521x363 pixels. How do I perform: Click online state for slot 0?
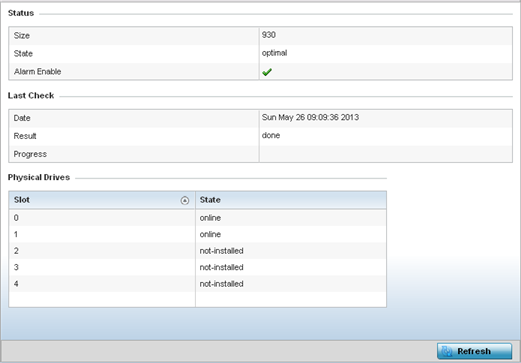pyautogui.click(x=210, y=218)
